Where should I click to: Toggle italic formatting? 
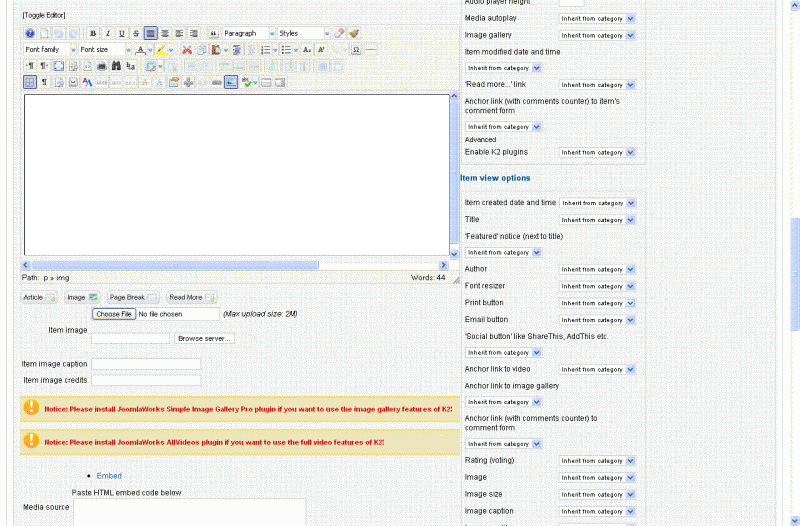(x=107, y=34)
